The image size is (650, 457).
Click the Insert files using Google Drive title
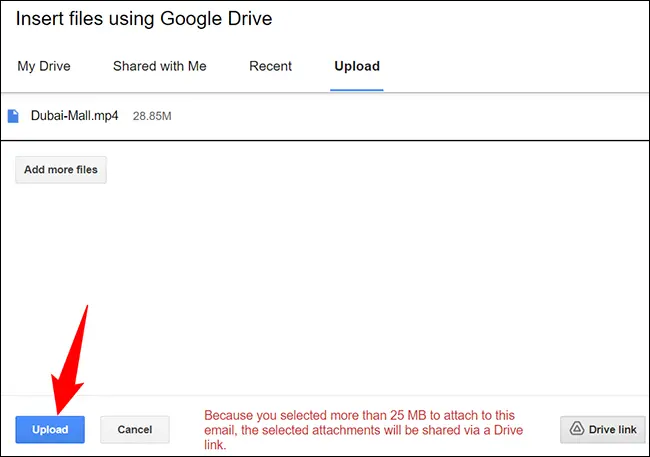[x=144, y=19]
